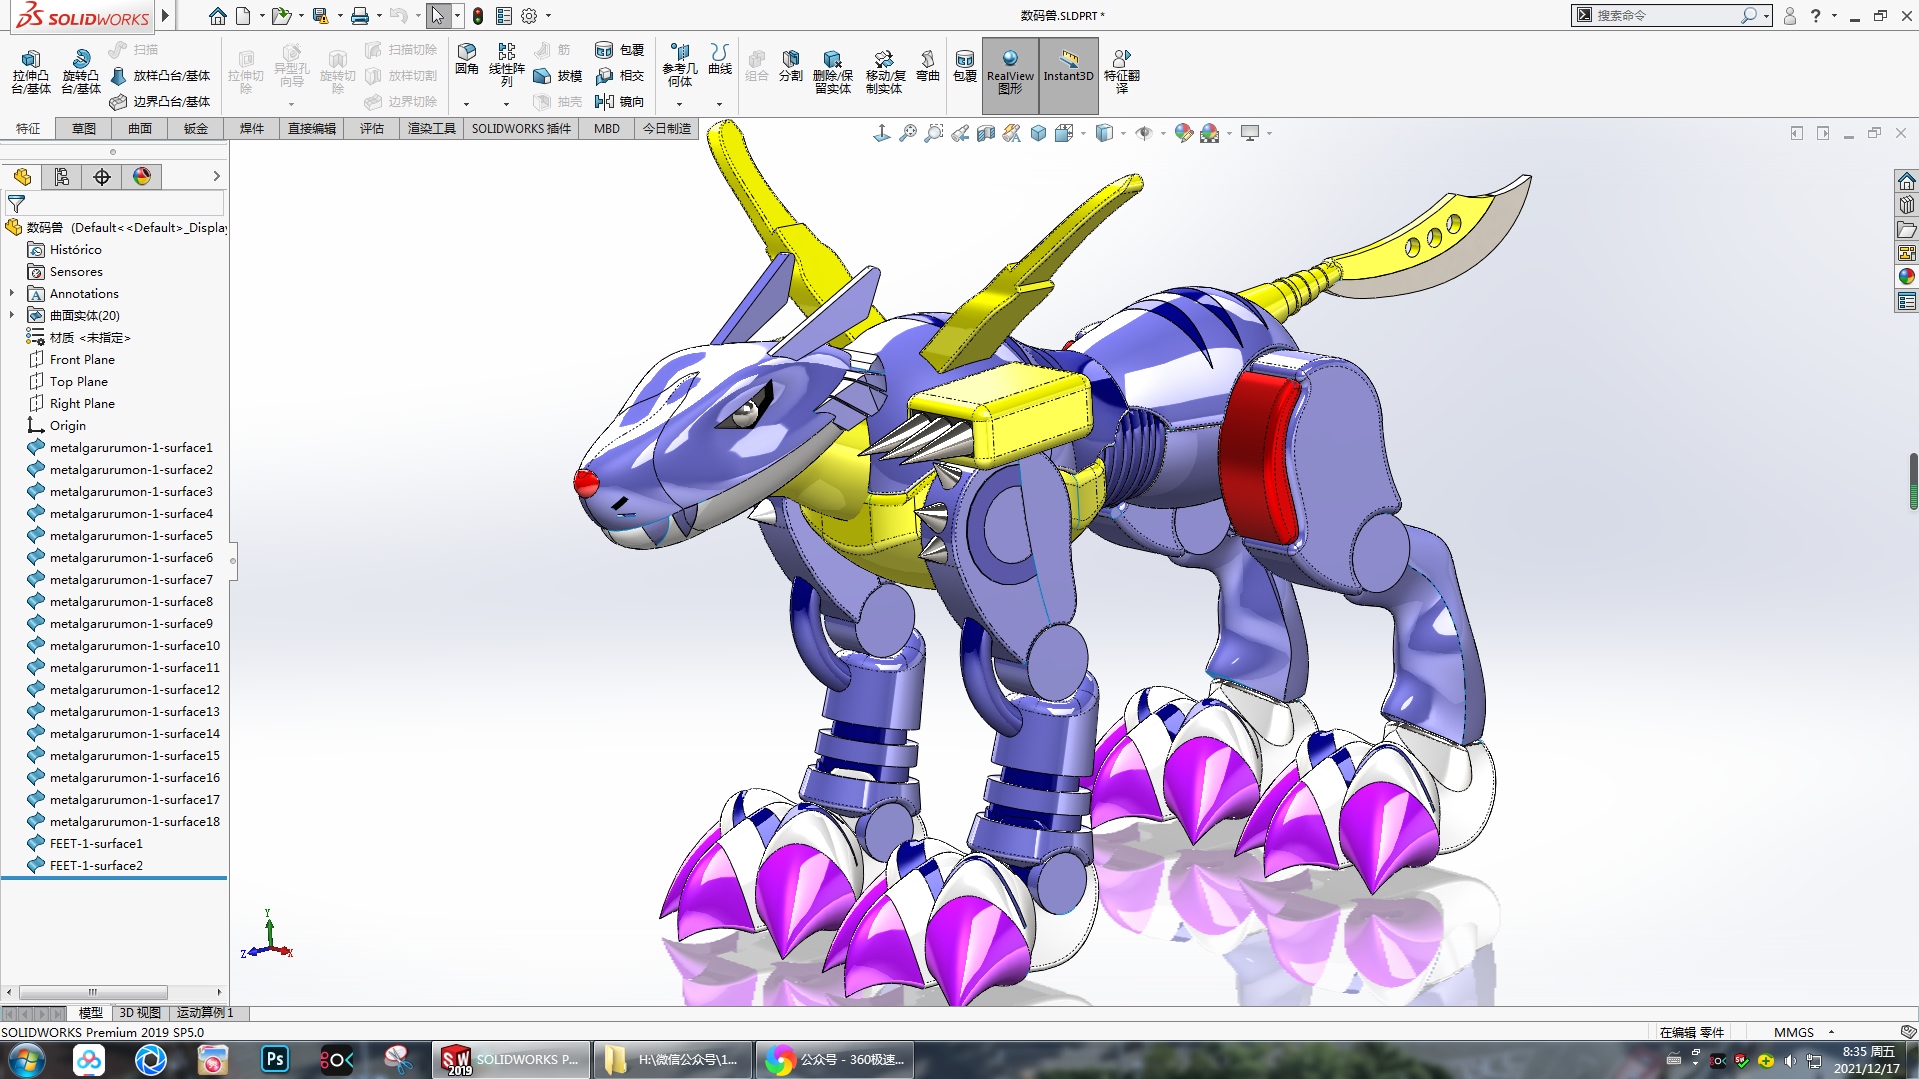Open the Reference Geometry dropdown arrow
Screen dimensions: 1919x1079
[x=679, y=104]
